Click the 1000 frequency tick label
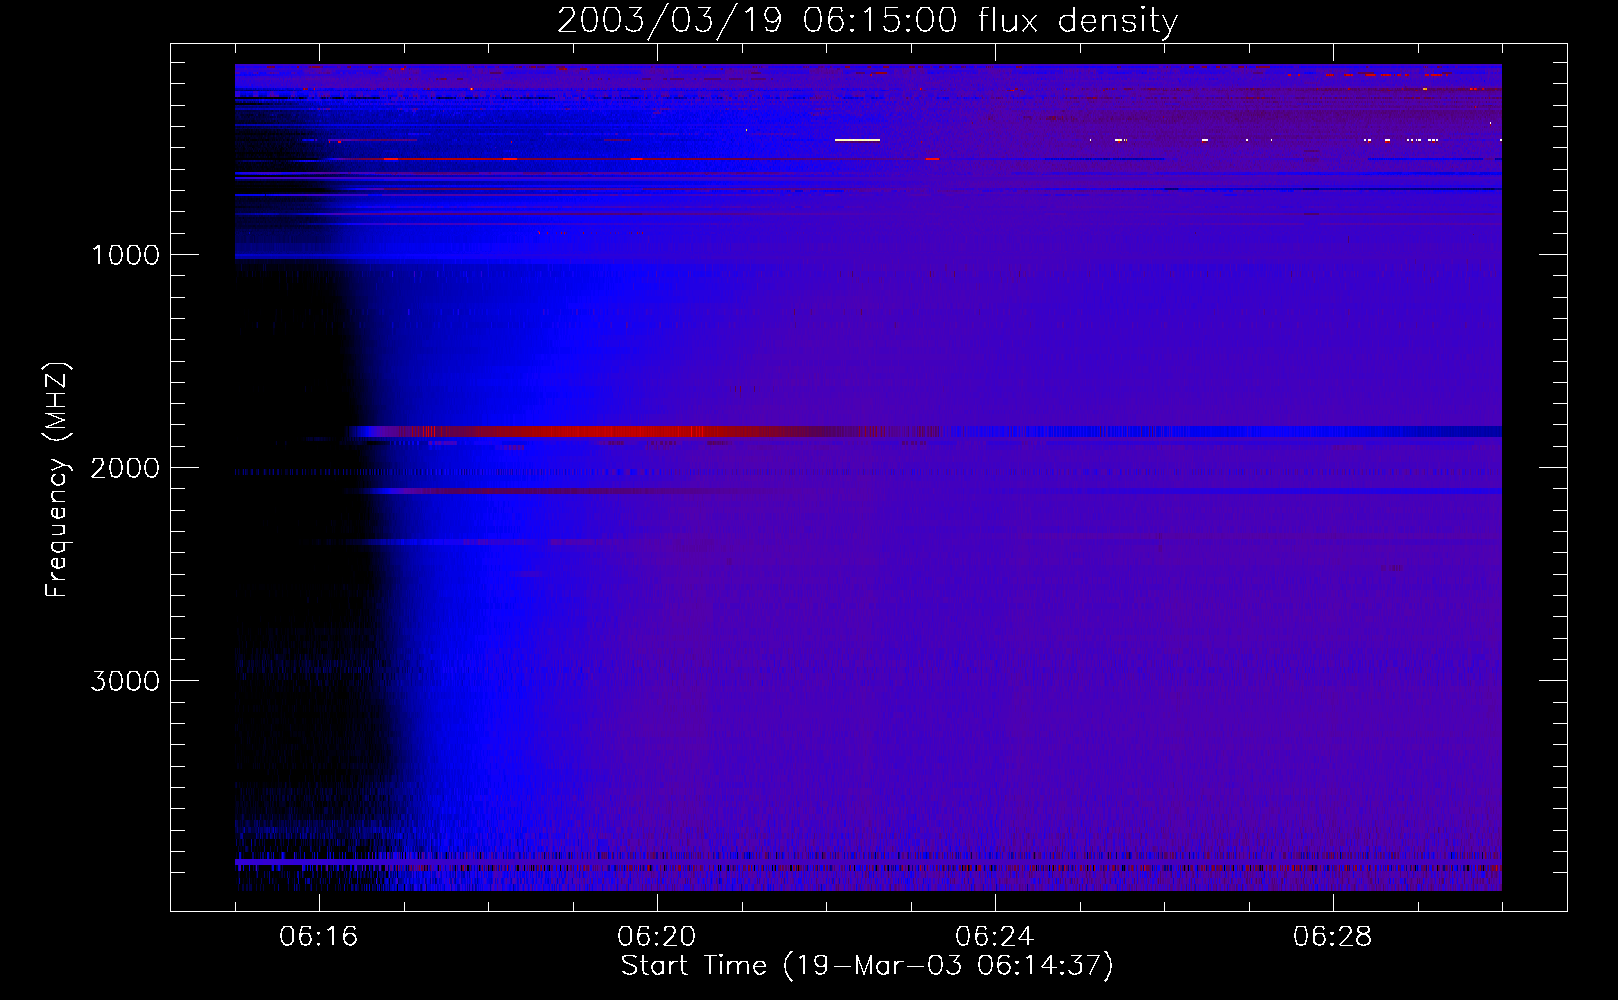 (x=125, y=255)
